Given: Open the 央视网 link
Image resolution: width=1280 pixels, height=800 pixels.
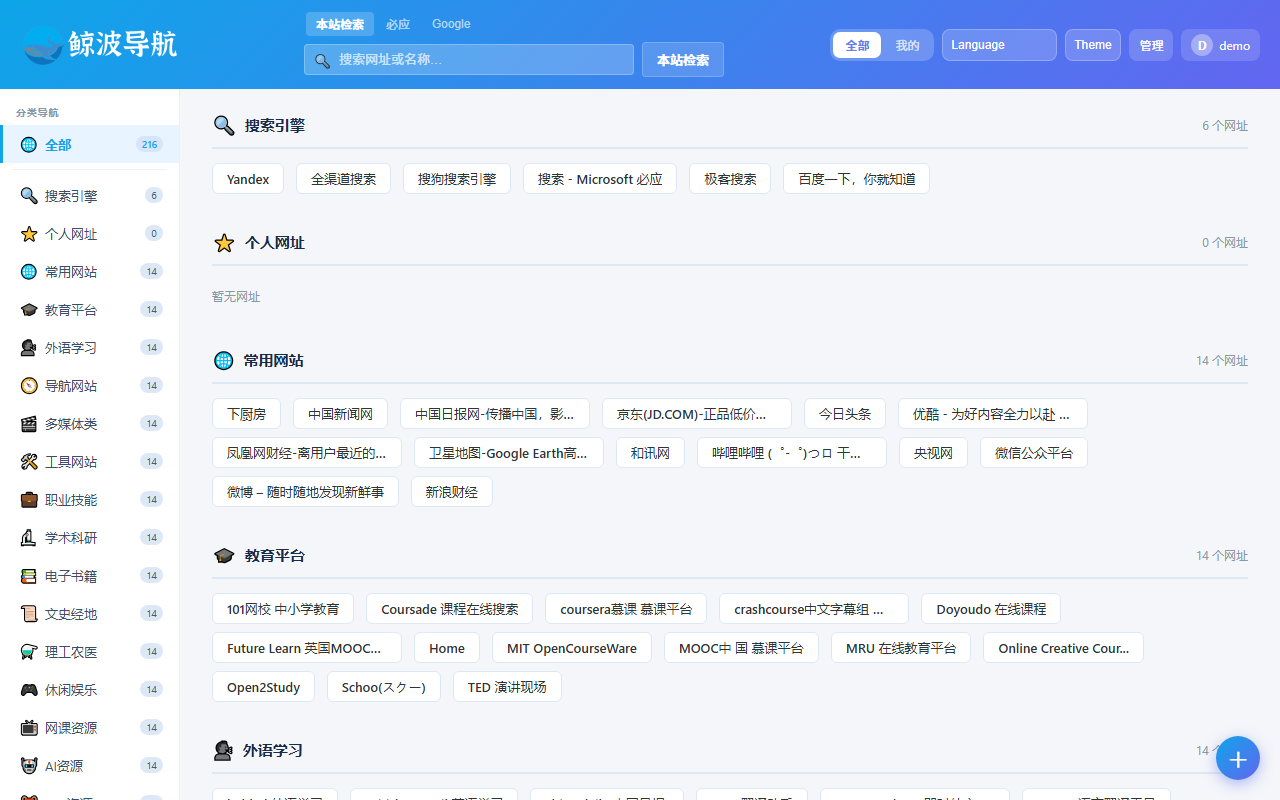Looking at the screenshot, I should 933,453.
